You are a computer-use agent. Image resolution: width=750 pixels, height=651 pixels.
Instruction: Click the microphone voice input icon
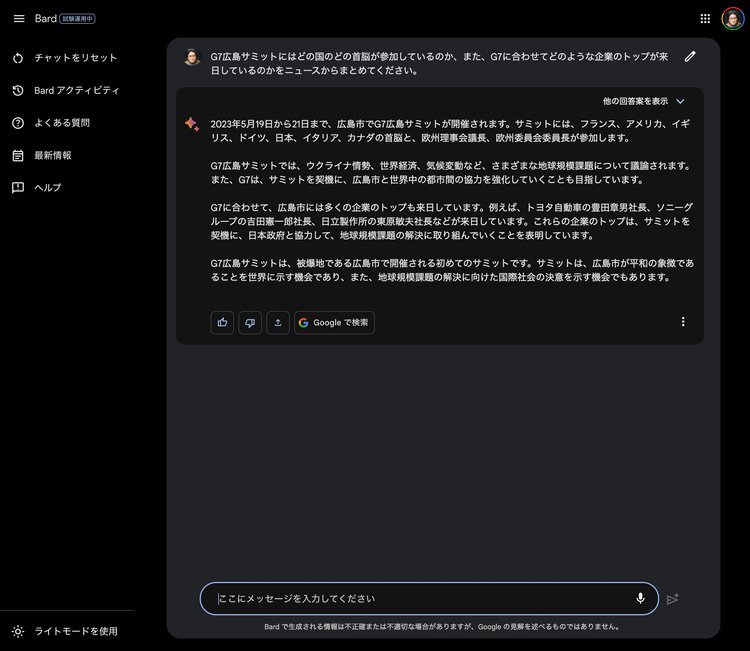tap(640, 598)
